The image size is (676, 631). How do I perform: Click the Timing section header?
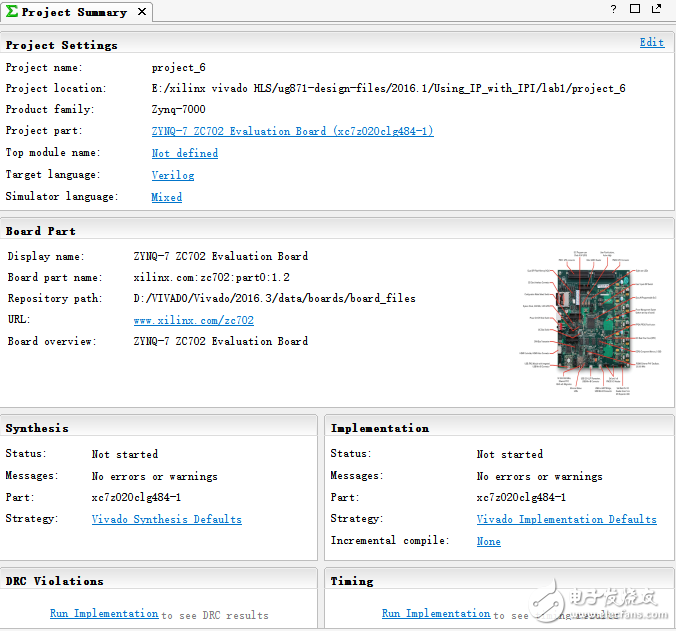(x=352, y=581)
